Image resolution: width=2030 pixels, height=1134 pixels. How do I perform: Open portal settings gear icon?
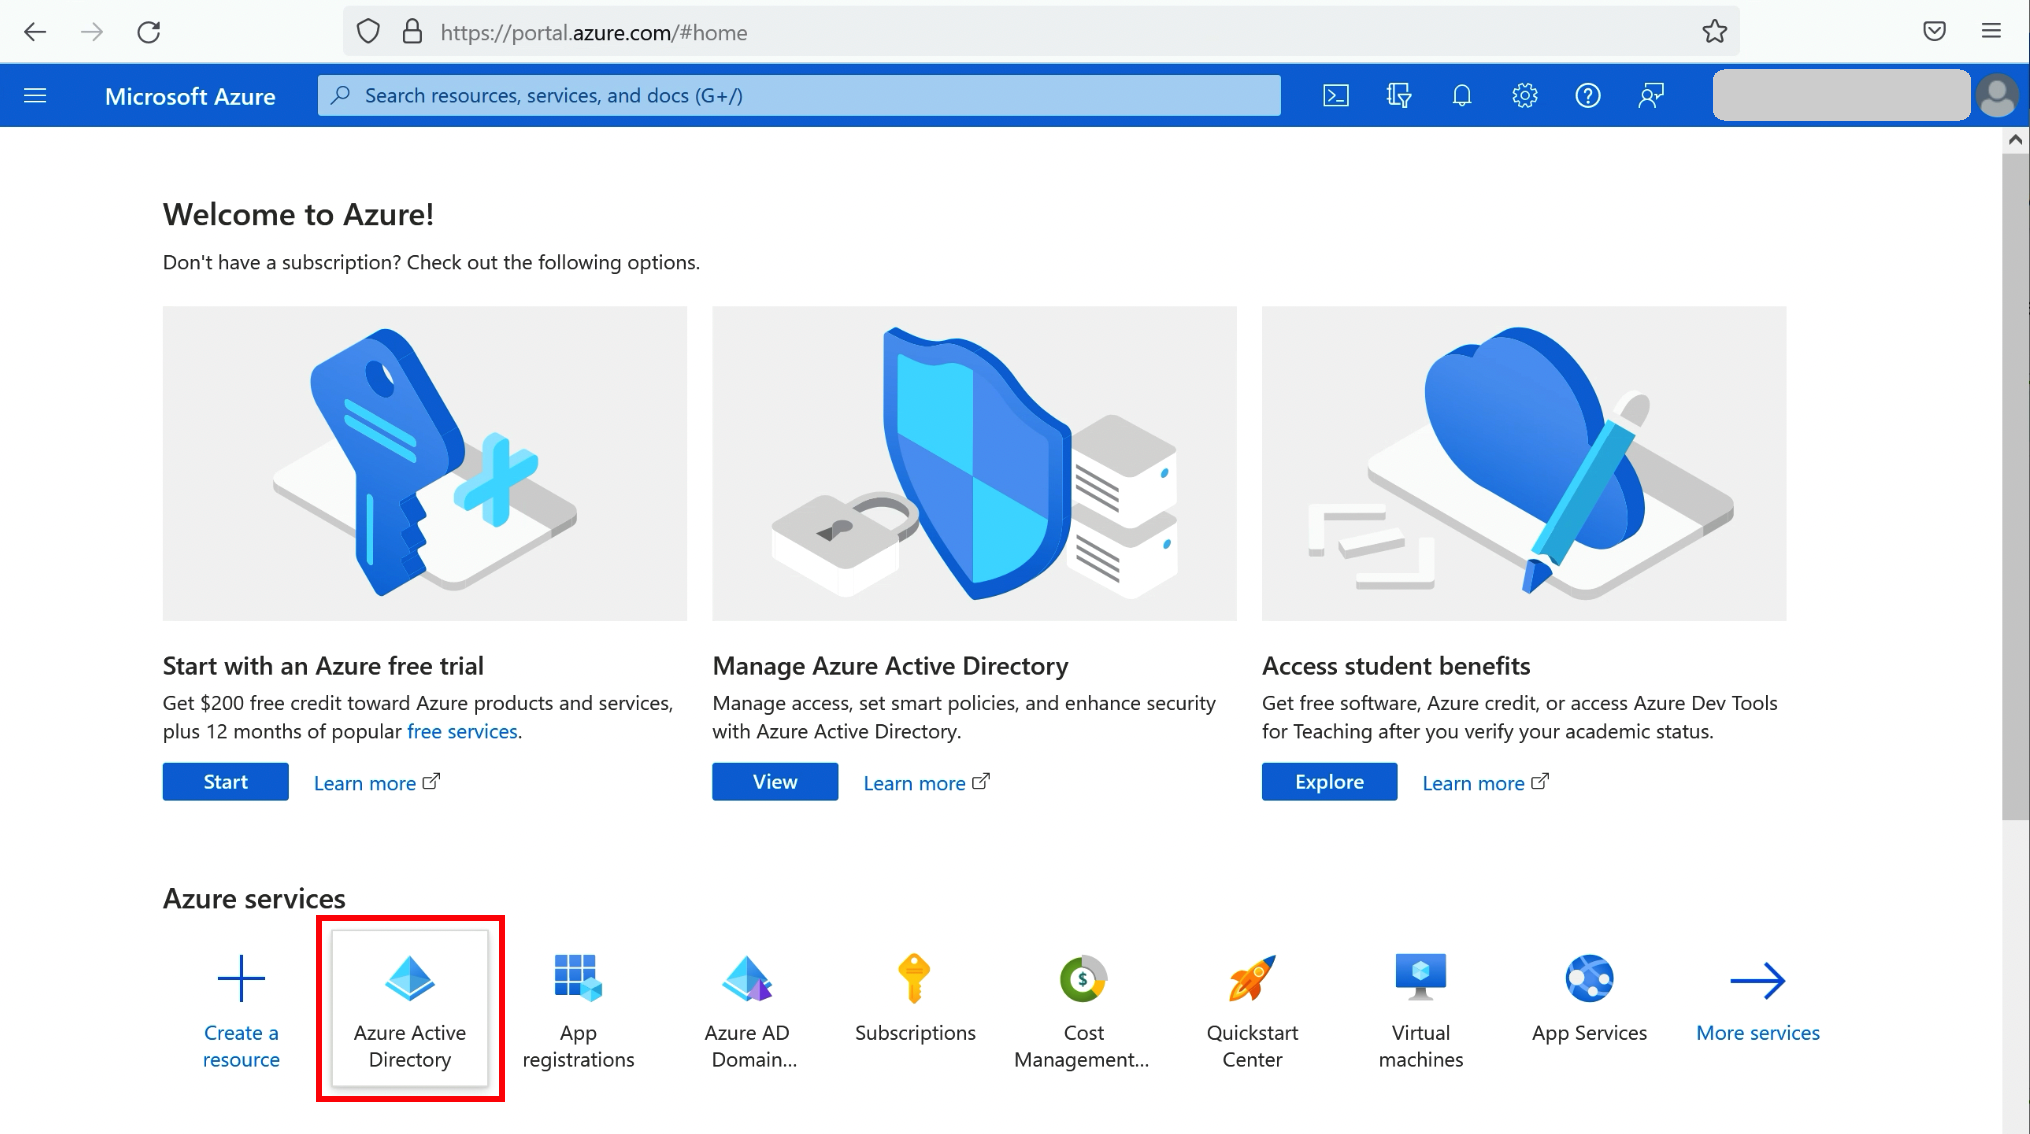[1524, 96]
